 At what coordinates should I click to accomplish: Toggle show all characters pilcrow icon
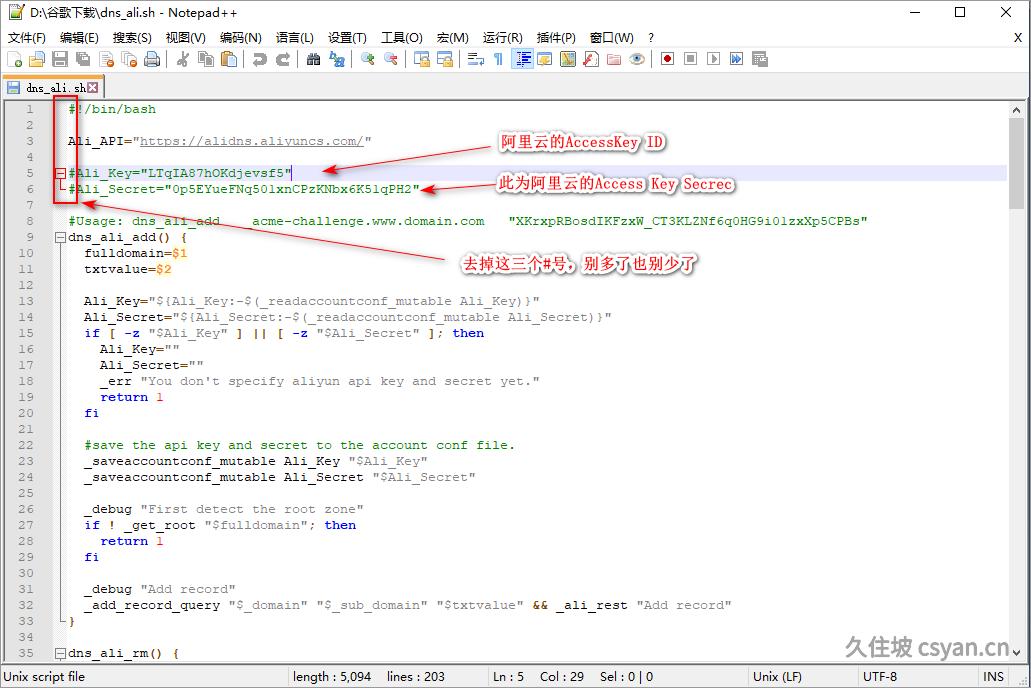point(498,59)
